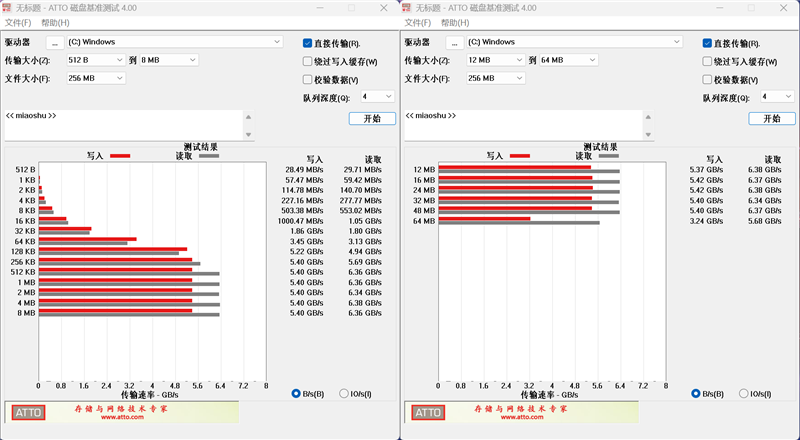
Task: Enable 绕过写入缓存(W) in left window
Action: (307, 62)
